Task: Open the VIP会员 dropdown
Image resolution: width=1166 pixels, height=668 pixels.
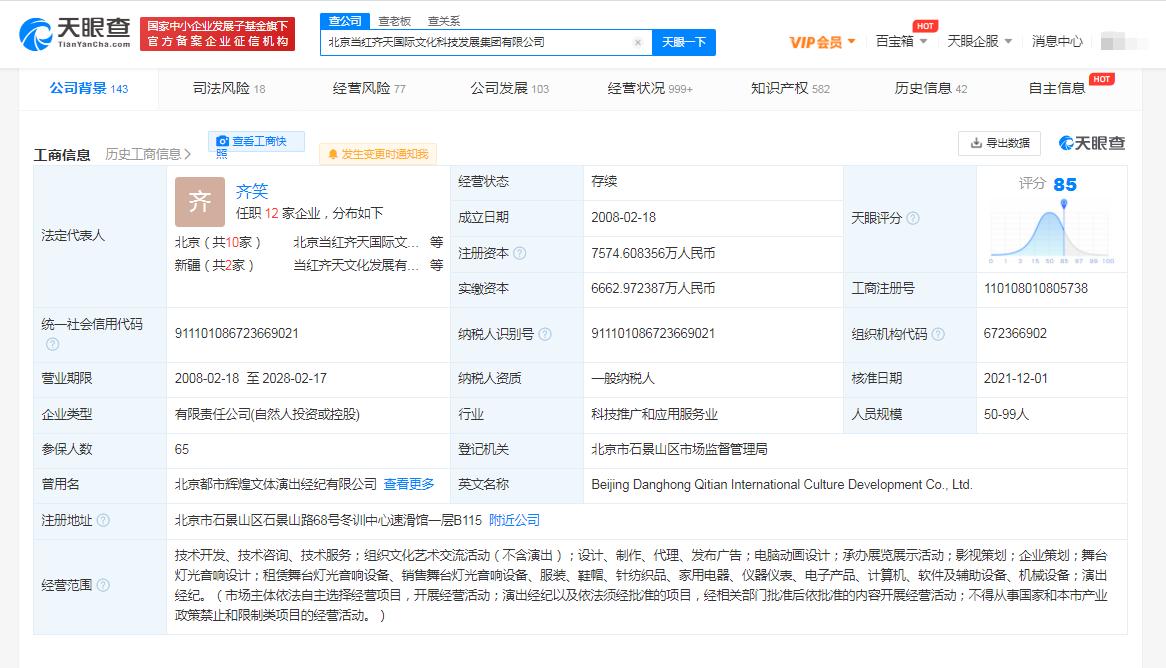Action: point(822,42)
